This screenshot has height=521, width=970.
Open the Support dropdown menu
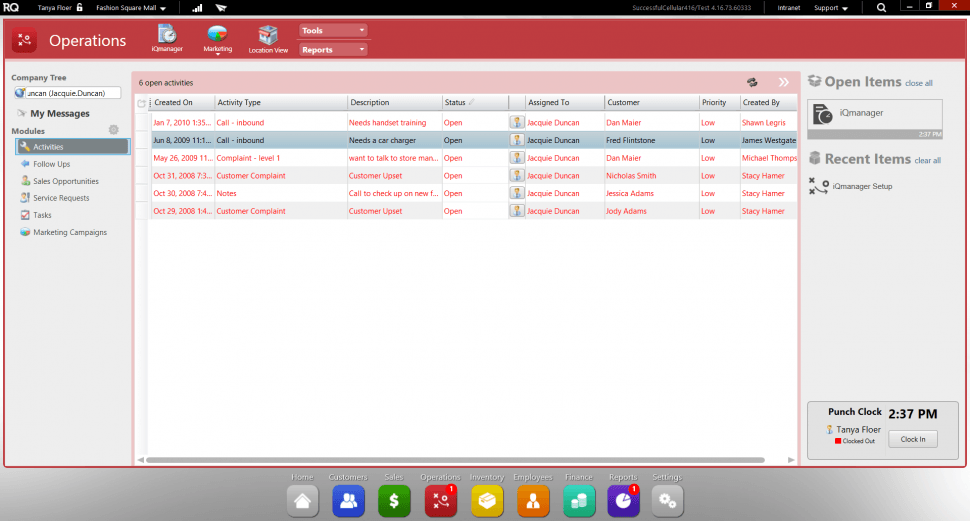tap(831, 8)
